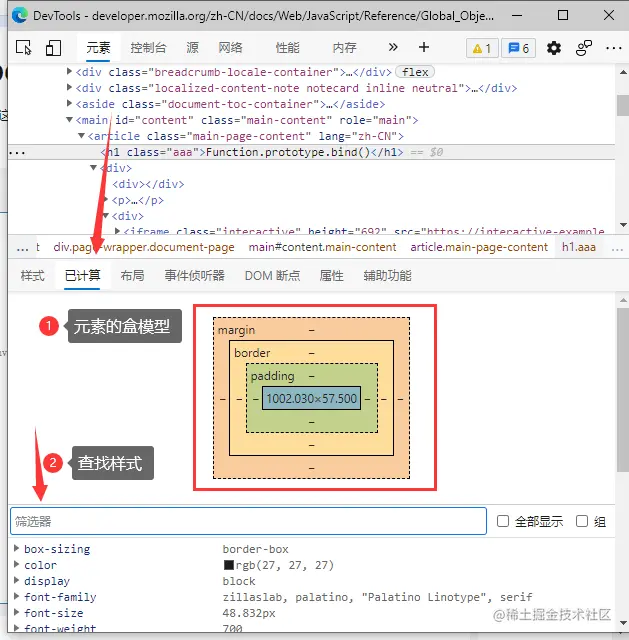Viewport: 629px width, 640px height.
Task: Open the feedback/profile icon
Action: point(584,48)
